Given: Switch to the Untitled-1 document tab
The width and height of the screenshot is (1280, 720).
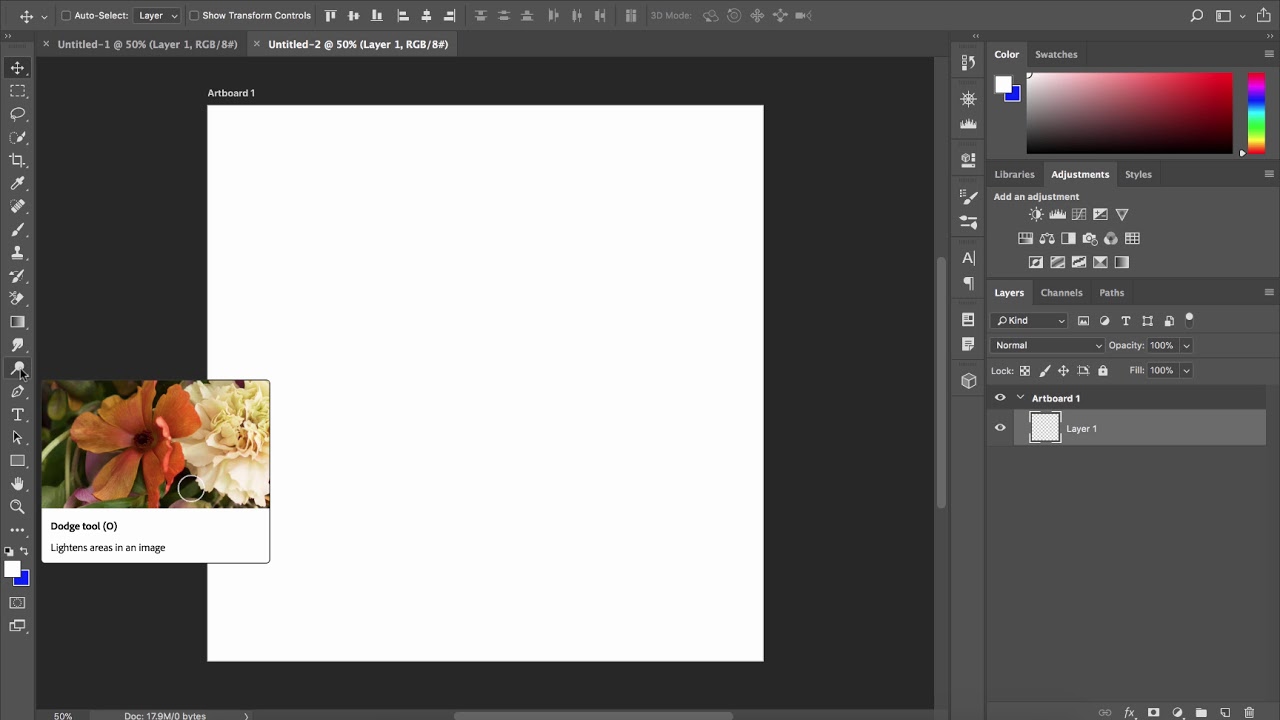Looking at the screenshot, I should 147,44.
